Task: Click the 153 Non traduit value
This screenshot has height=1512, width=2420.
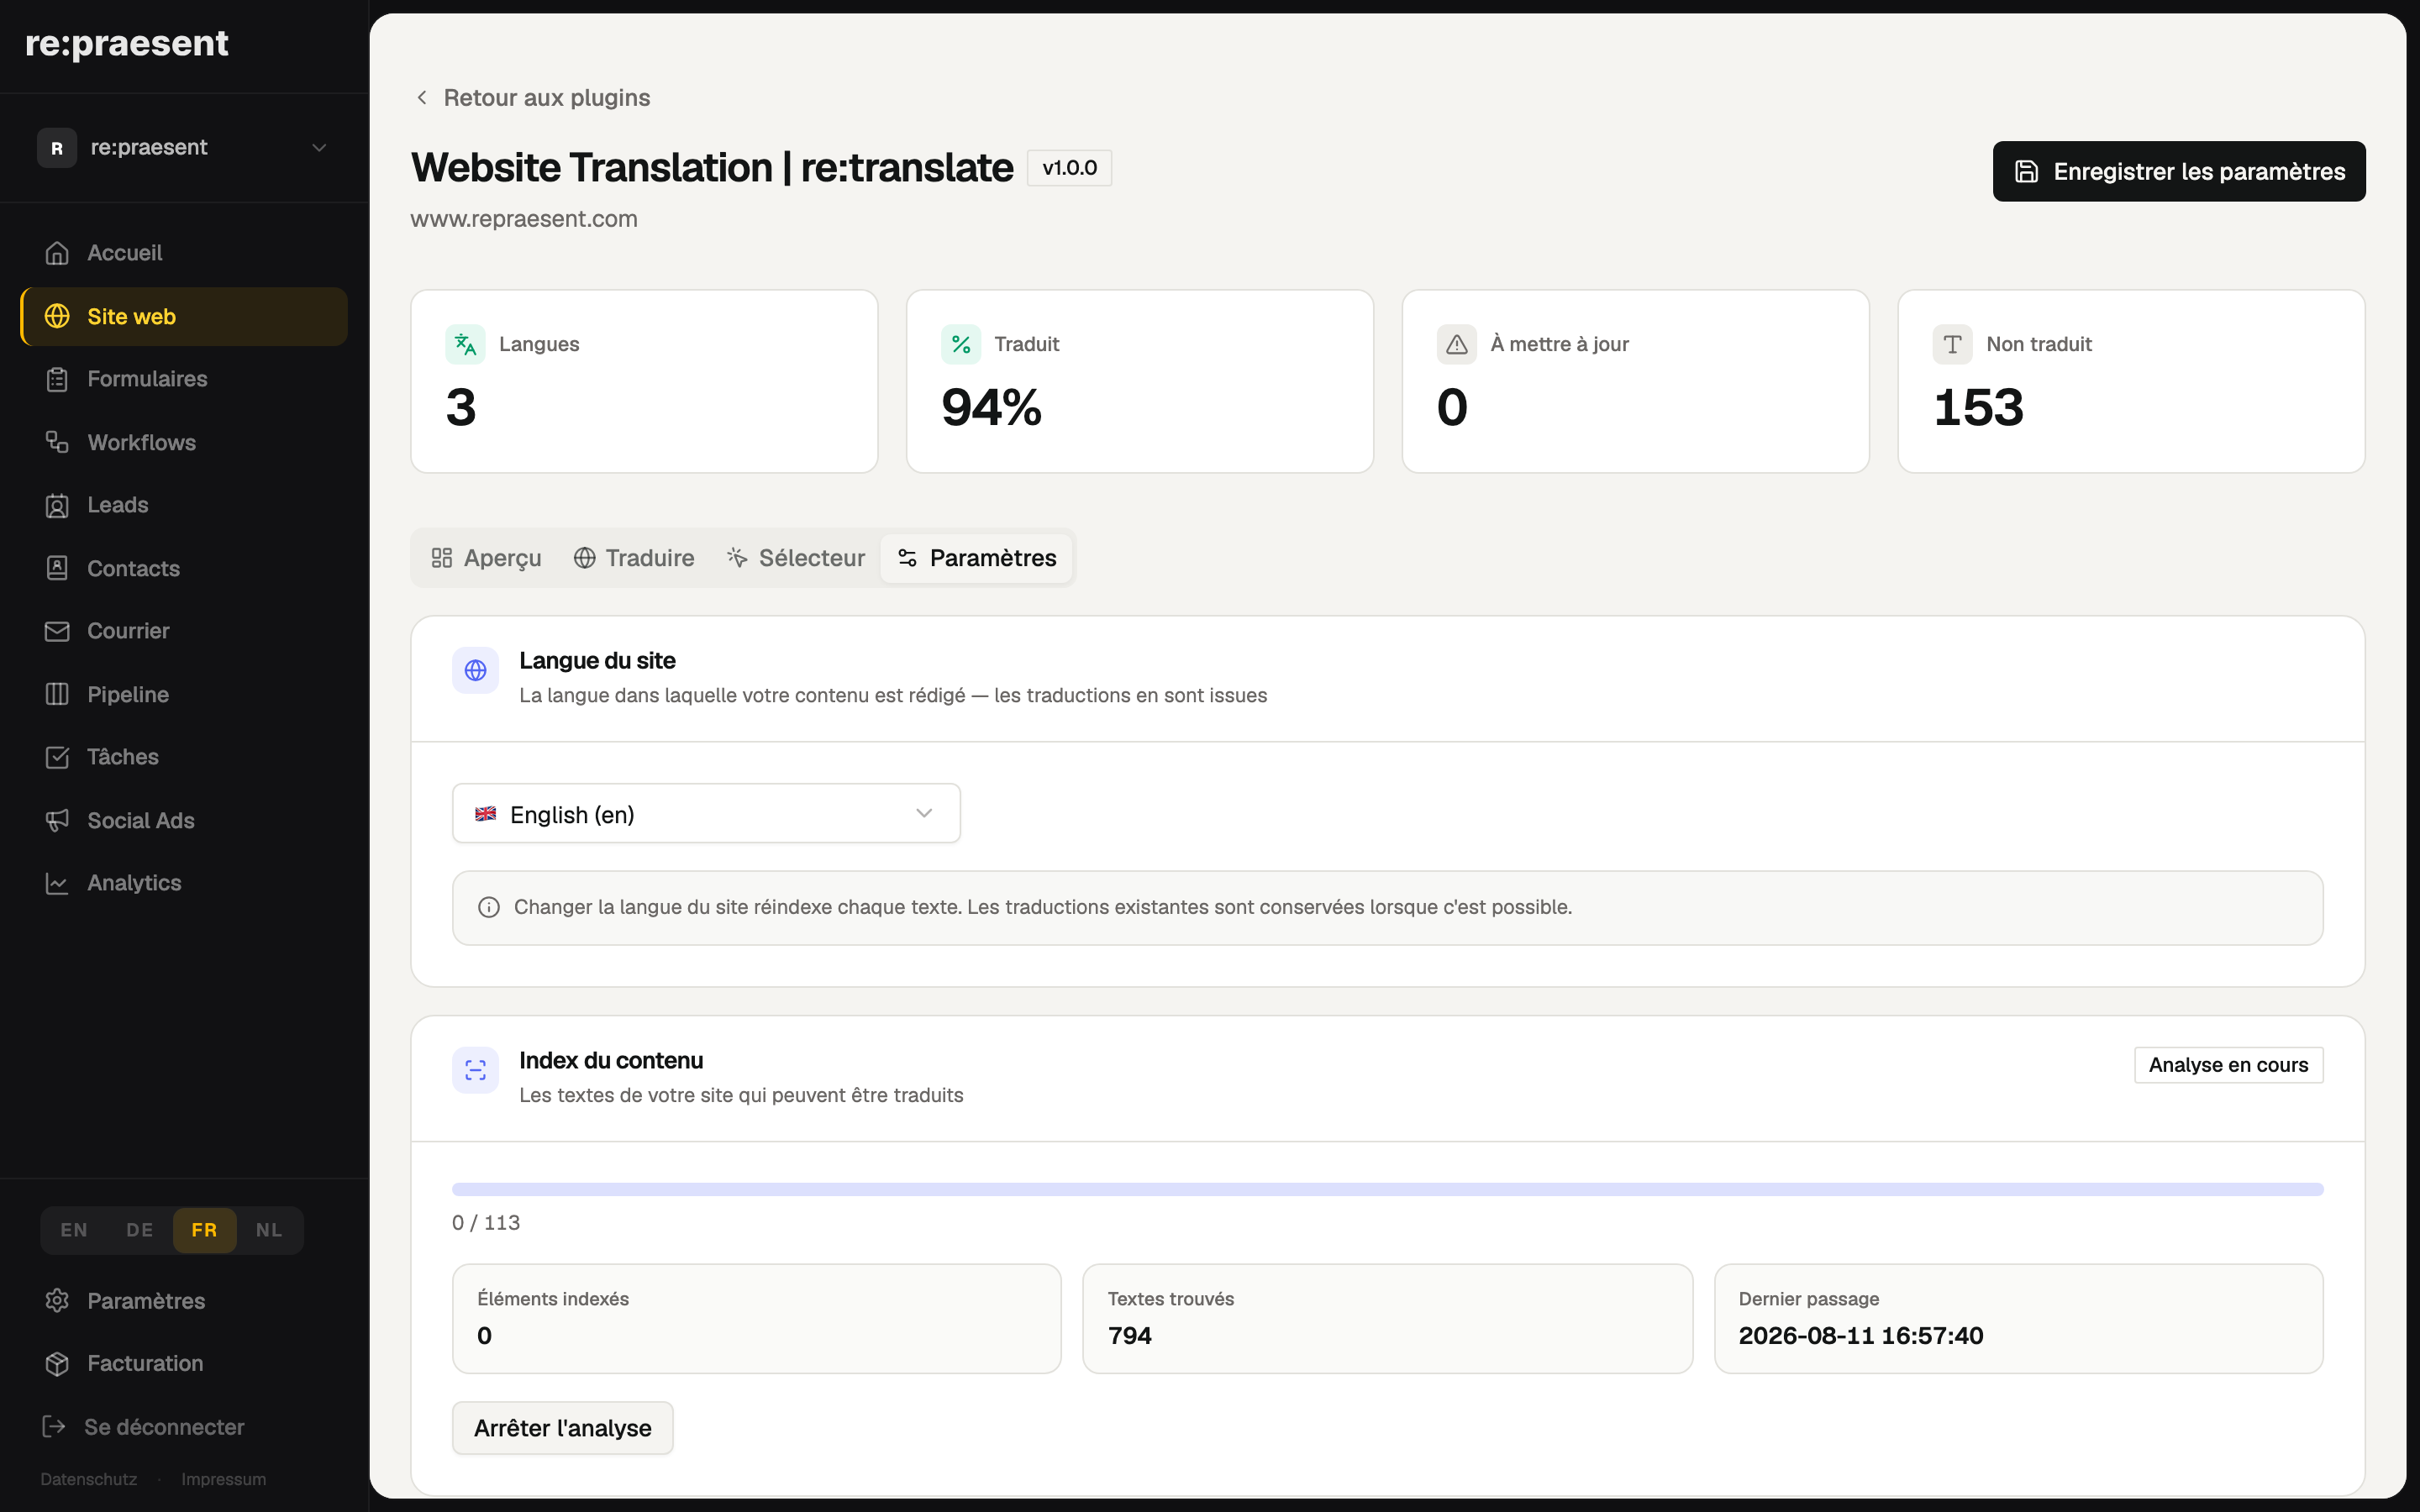Action: coord(1979,408)
